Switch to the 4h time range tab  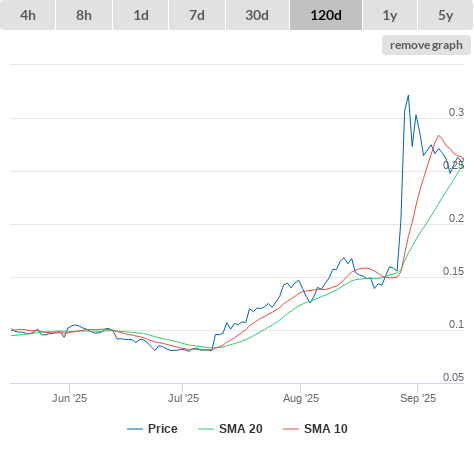pyautogui.click(x=28, y=15)
